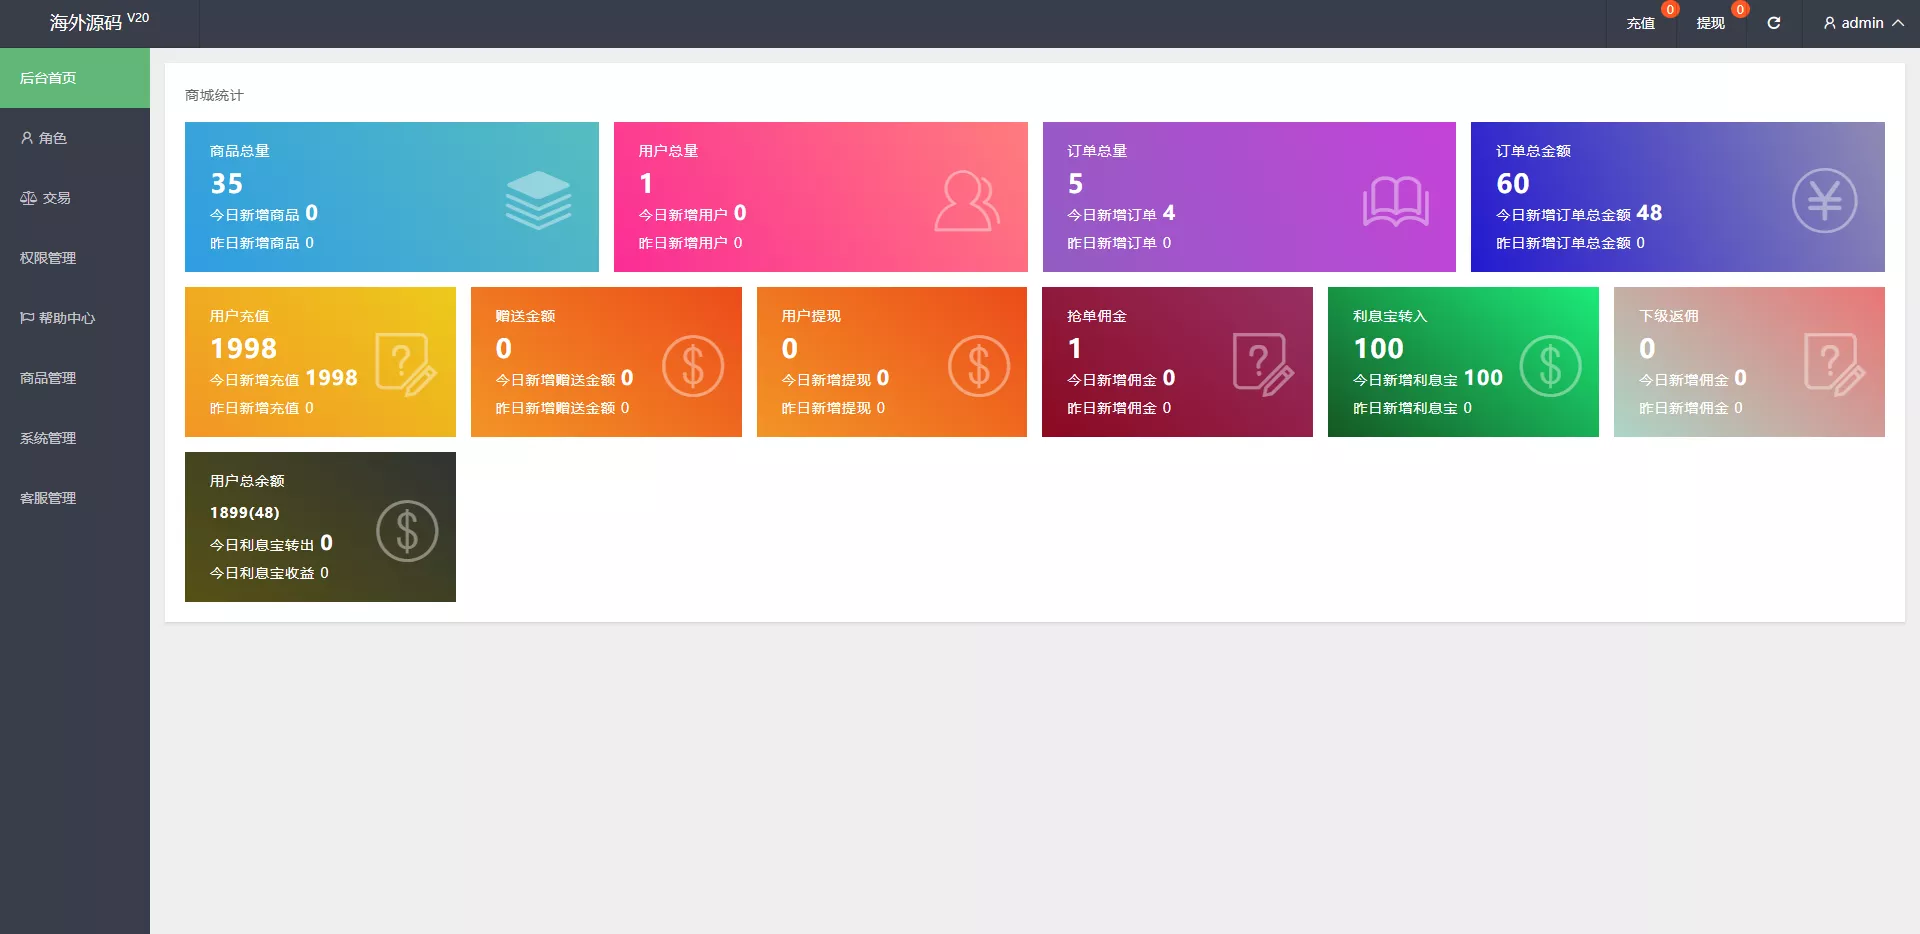The image size is (1920, 934).
Task: Click the yen circle icon on 订单总金额 card
Action: pyautogui.click(x=1823, y=201)
